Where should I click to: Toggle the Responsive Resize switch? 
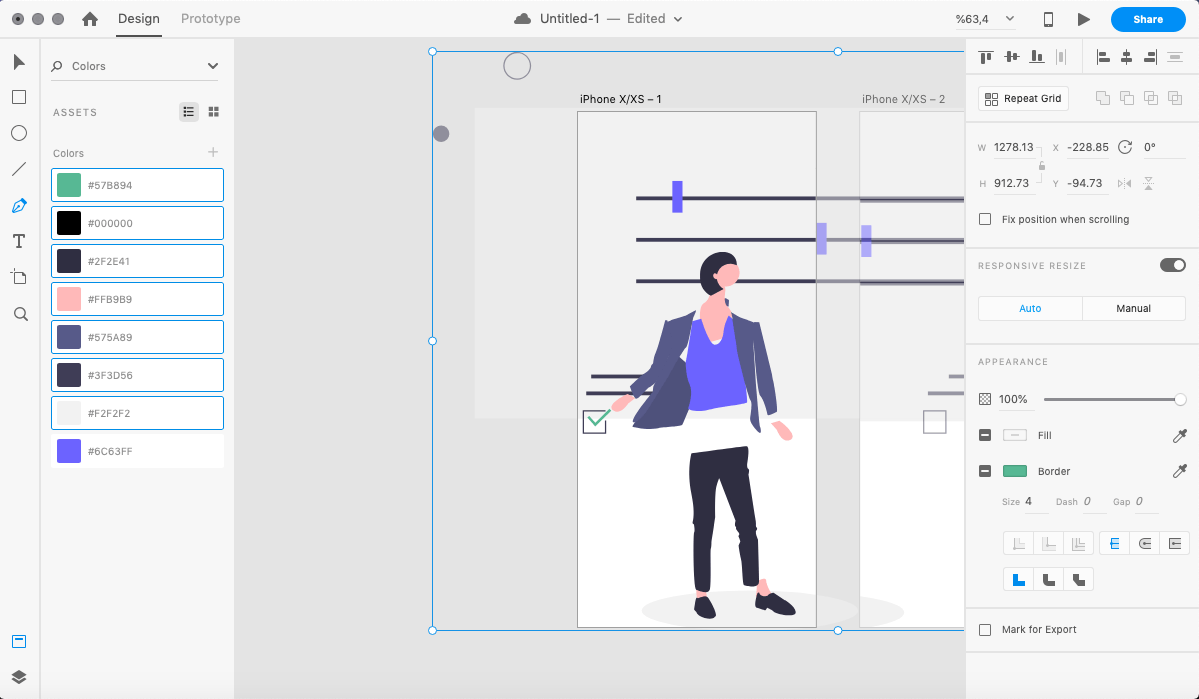(x=1172, y=265)
